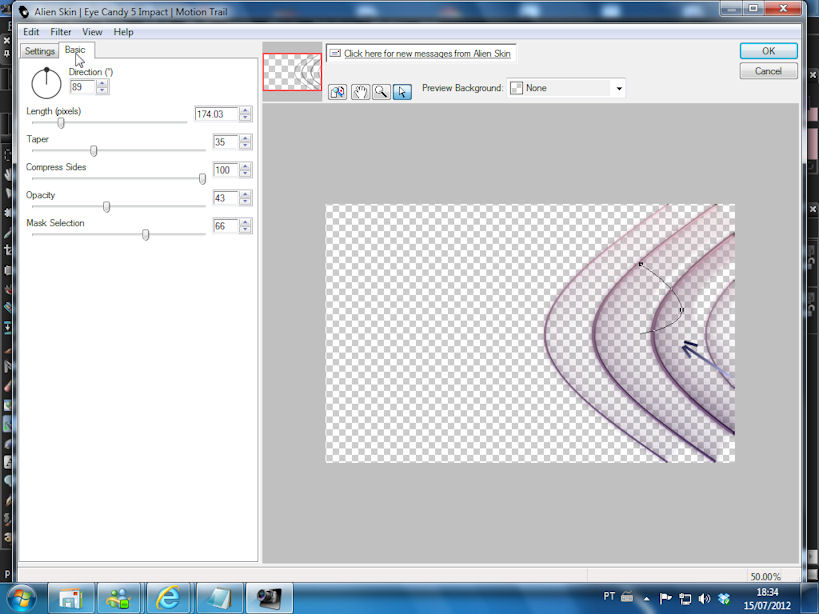Click the Taper slider handle

point(93,151)
